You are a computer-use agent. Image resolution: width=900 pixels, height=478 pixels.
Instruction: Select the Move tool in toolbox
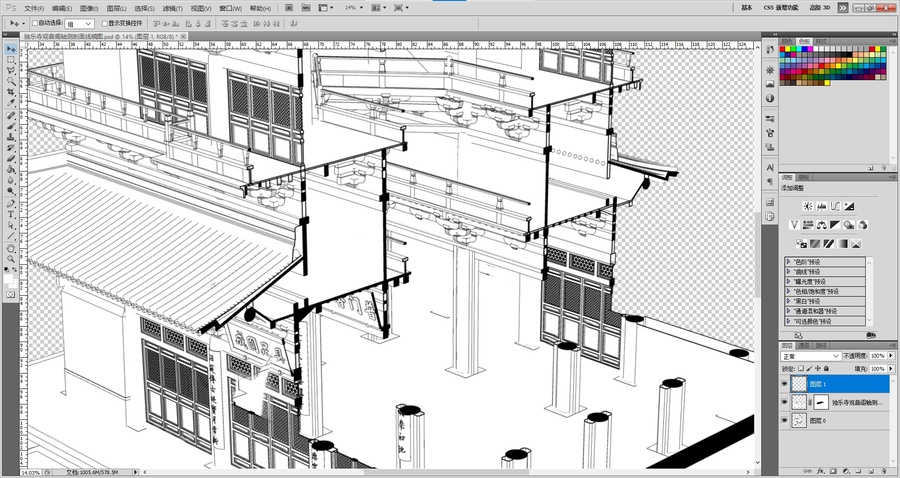click(11, 48)
